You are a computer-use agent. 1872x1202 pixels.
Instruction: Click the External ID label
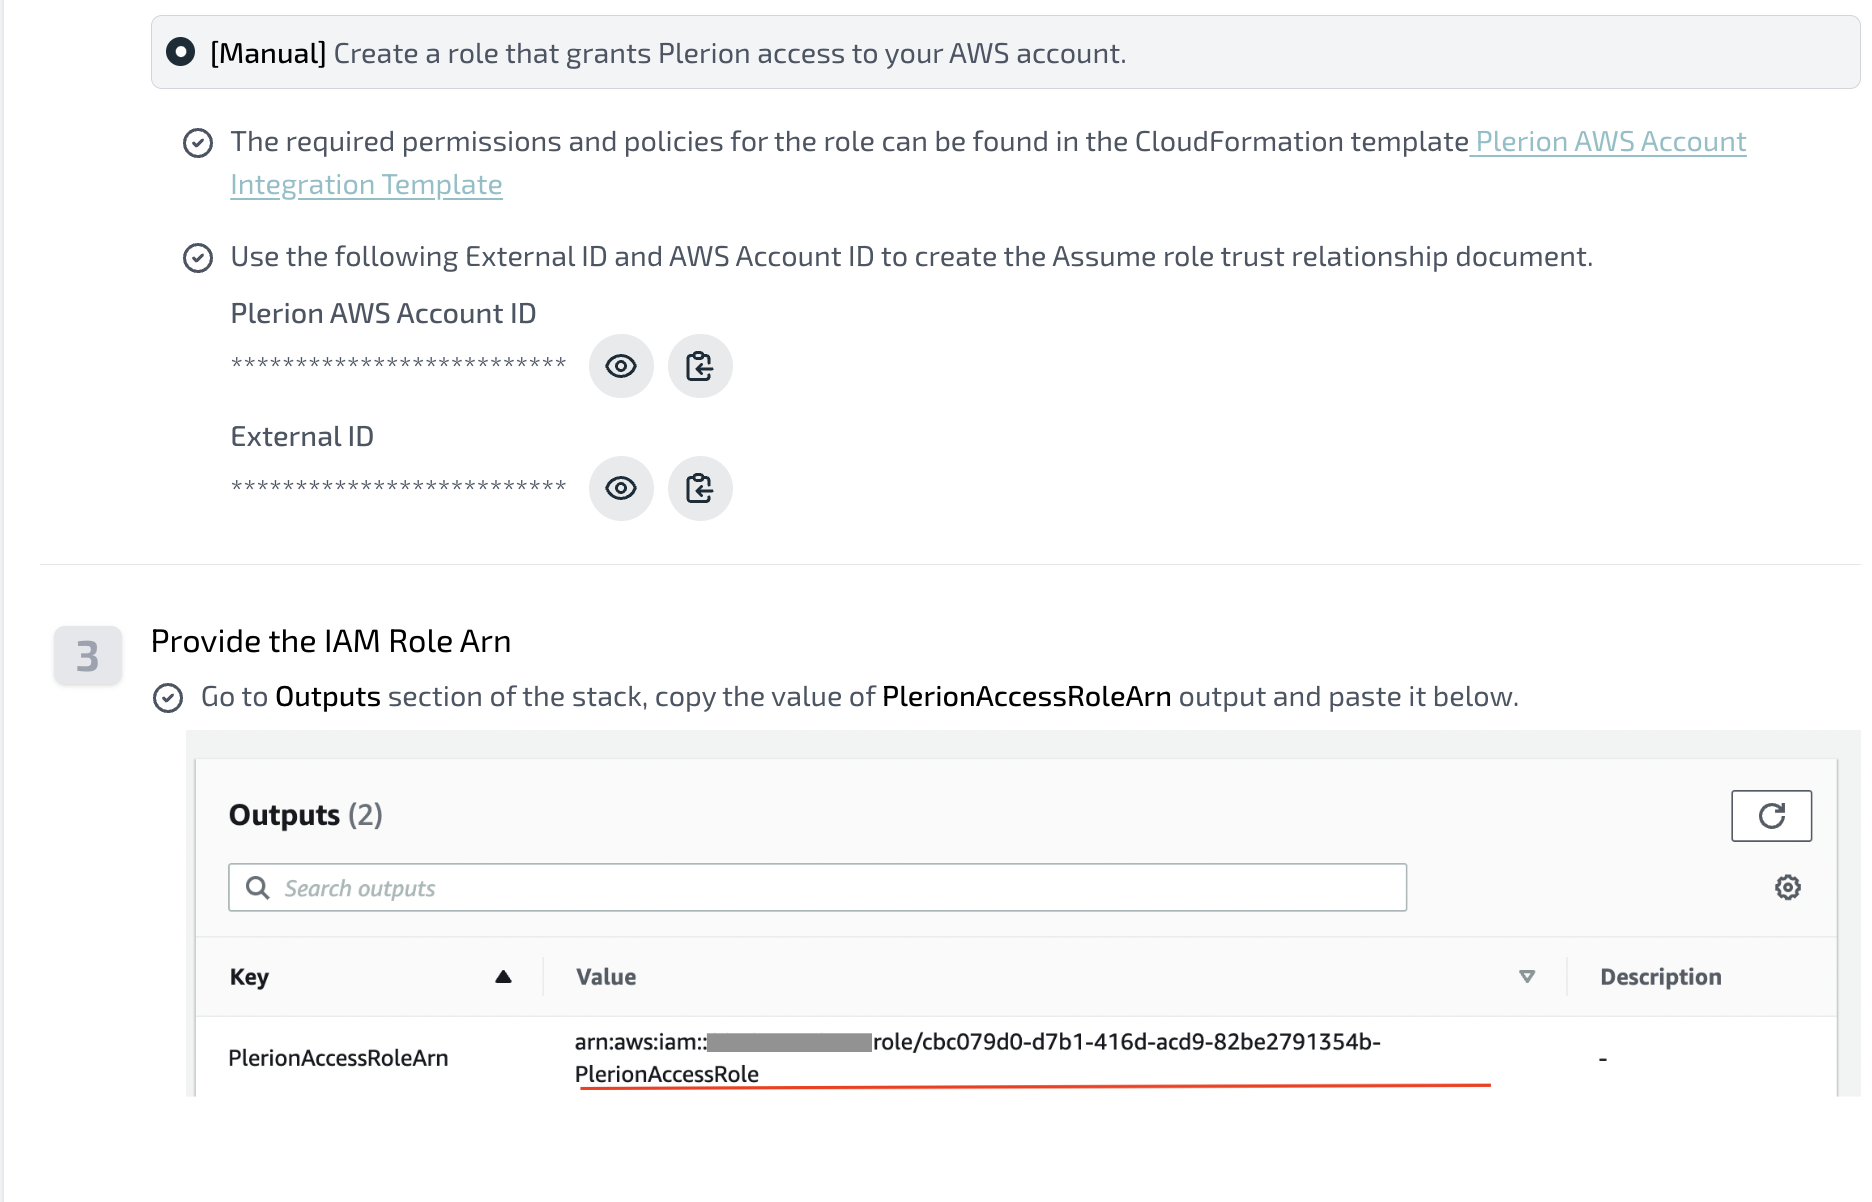point(302,437)
